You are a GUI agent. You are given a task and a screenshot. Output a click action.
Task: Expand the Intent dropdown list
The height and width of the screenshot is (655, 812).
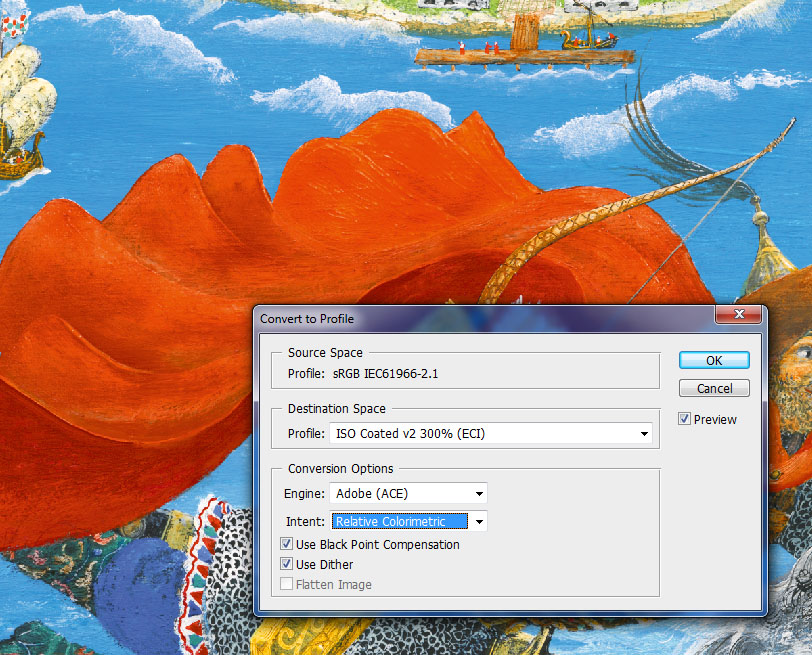408,521
